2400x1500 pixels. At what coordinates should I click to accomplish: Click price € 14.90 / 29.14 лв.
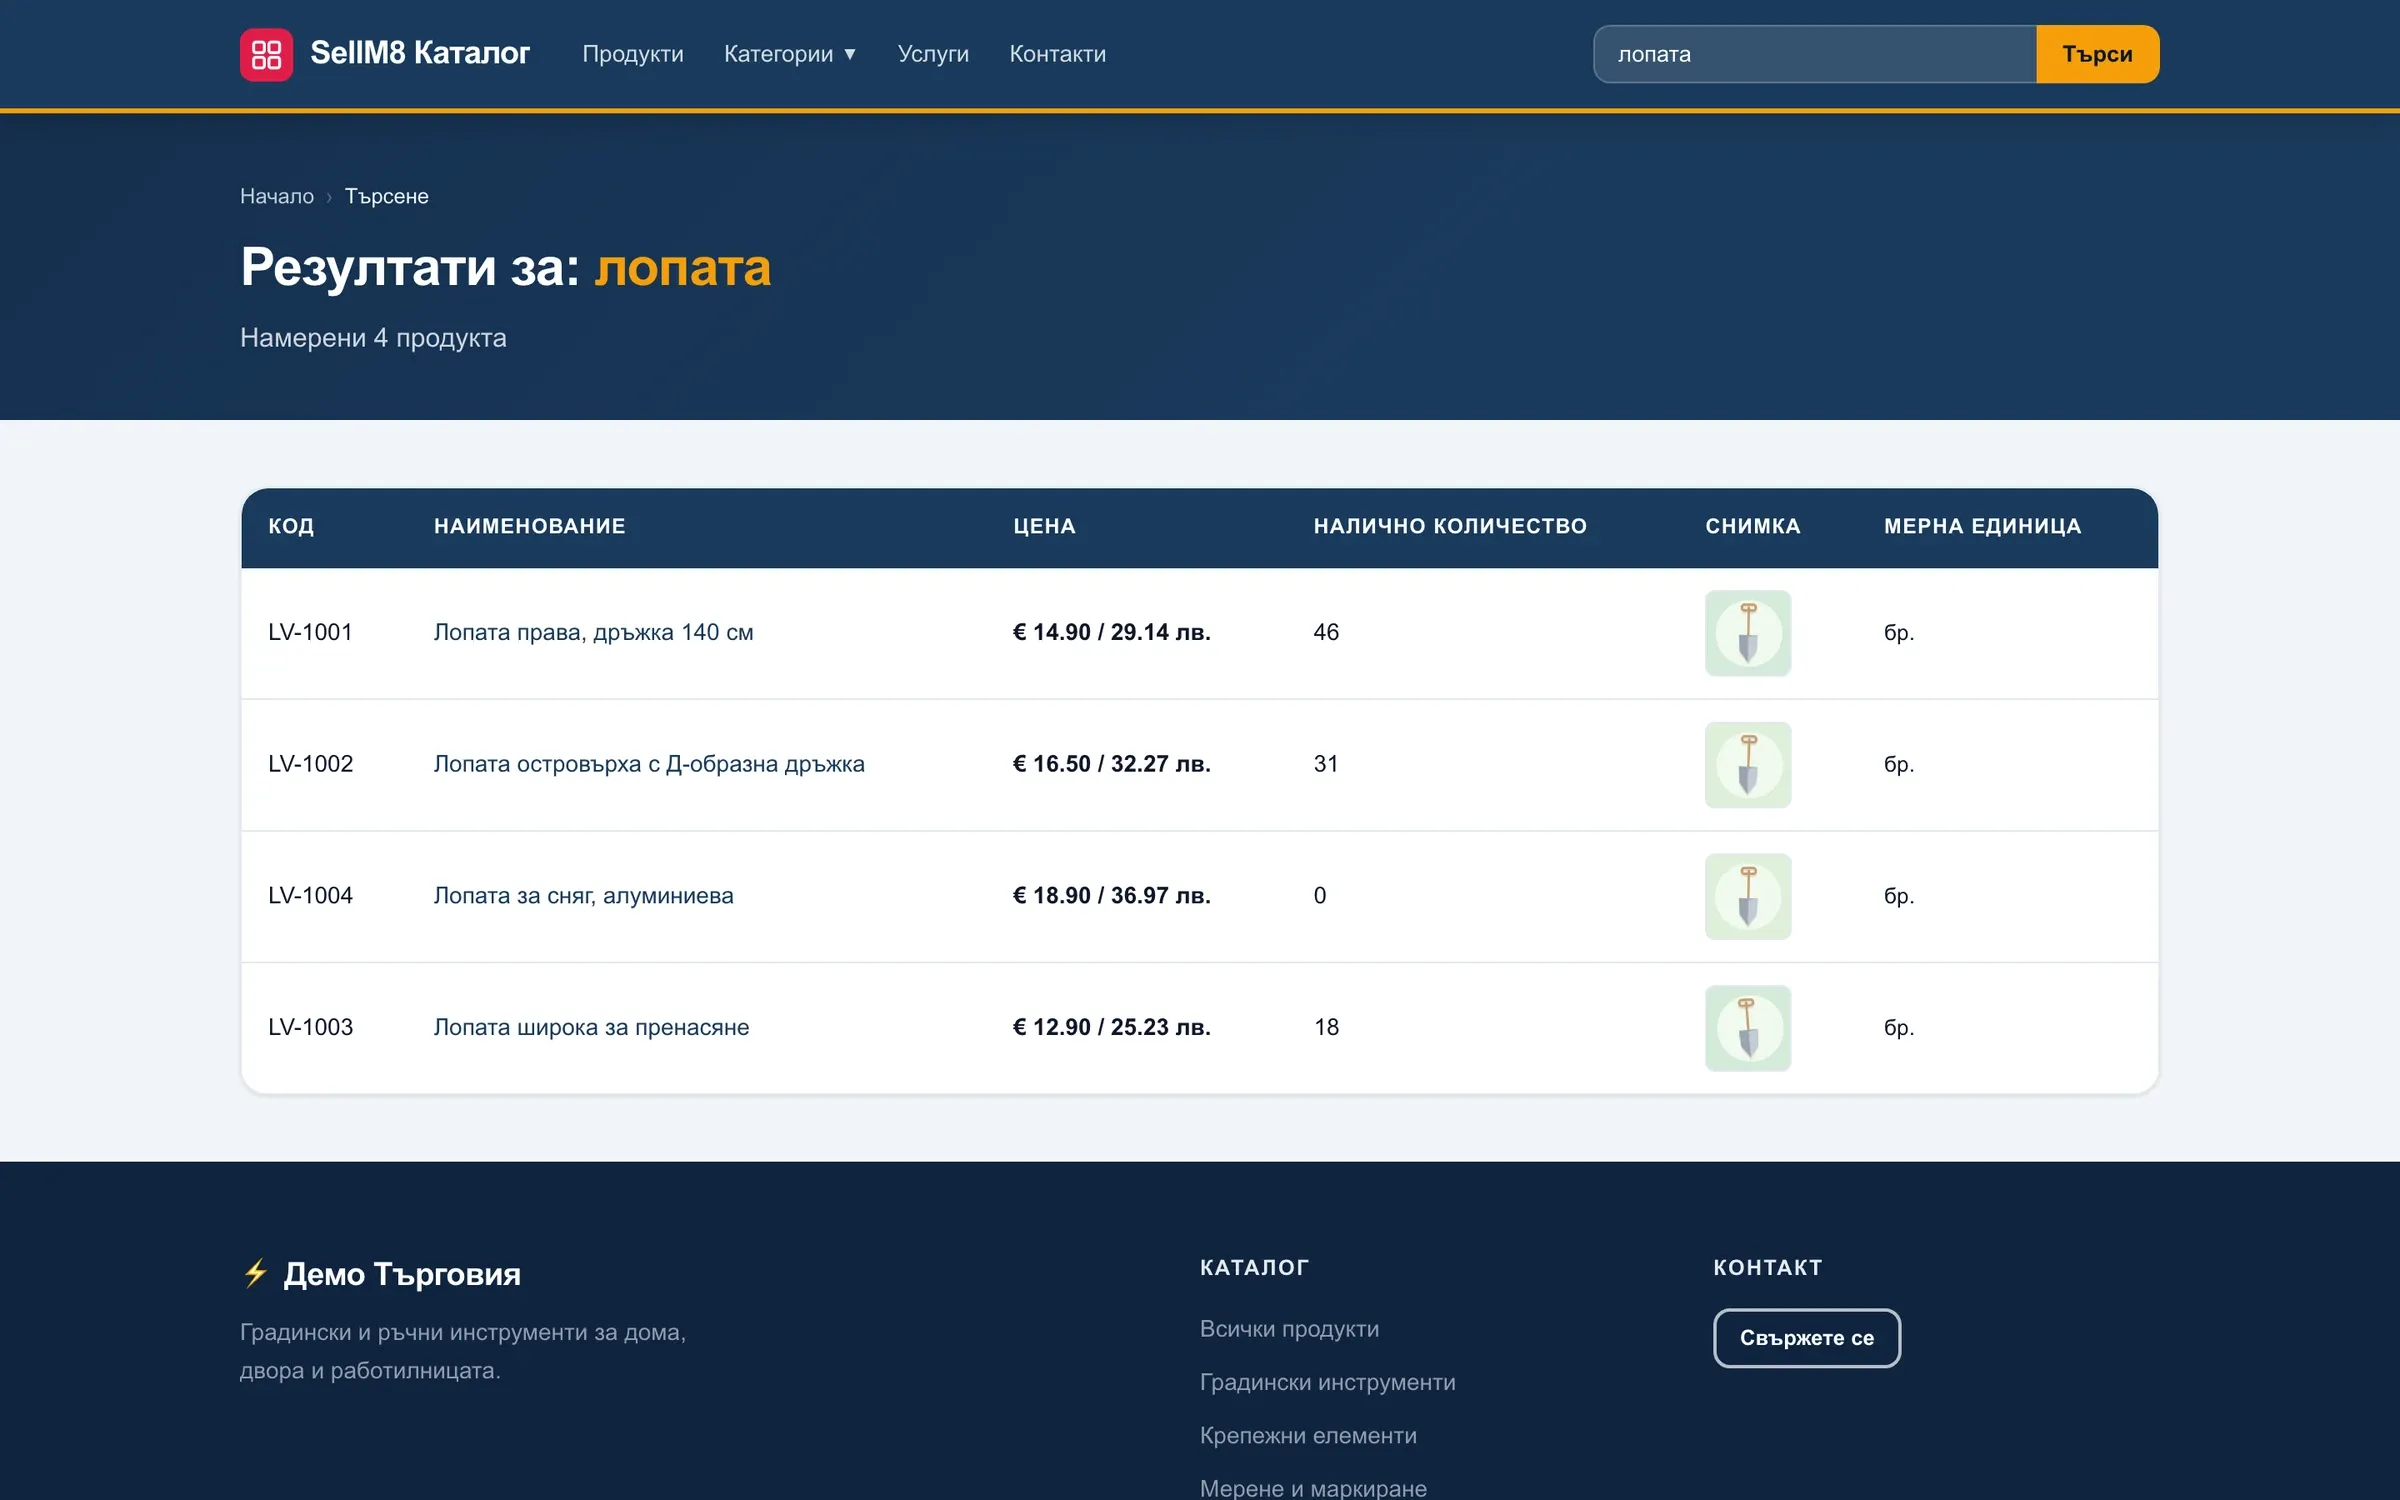[1111, 632]
